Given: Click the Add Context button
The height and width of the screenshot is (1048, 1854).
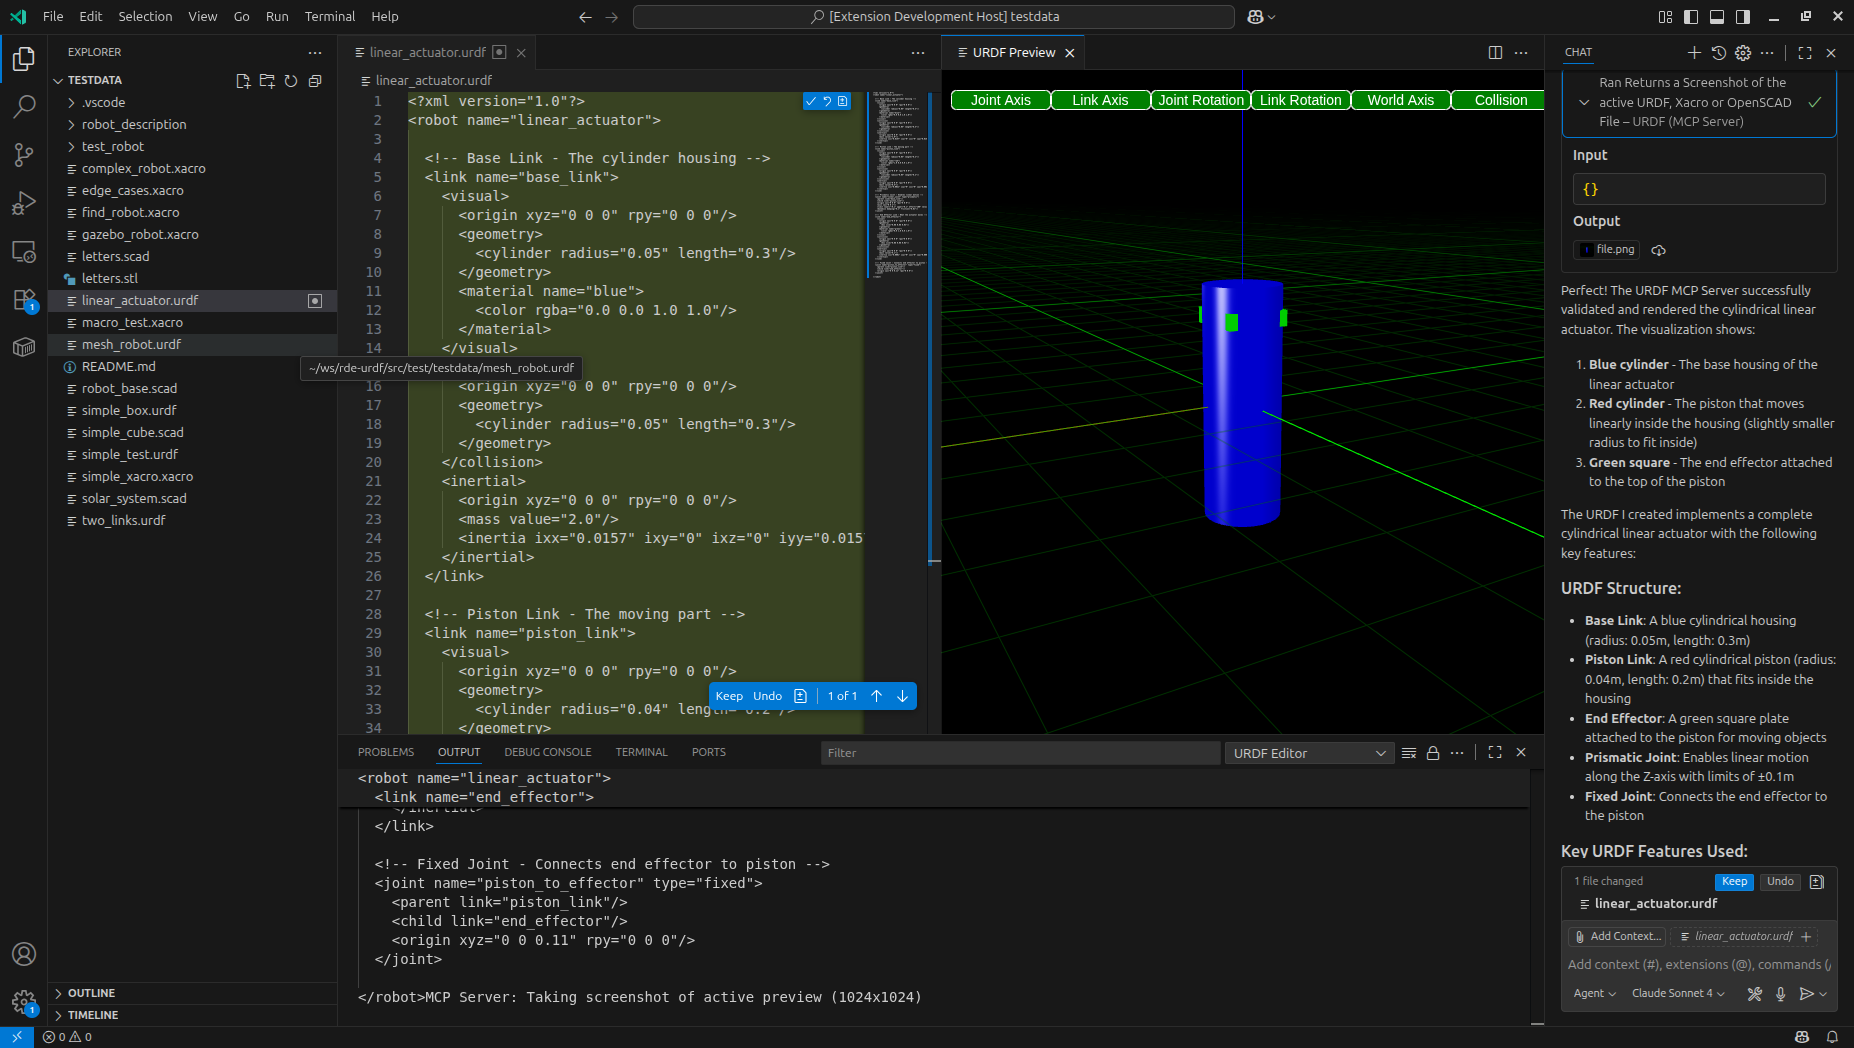Looking at the screenshot, I should coord(1617,937).
